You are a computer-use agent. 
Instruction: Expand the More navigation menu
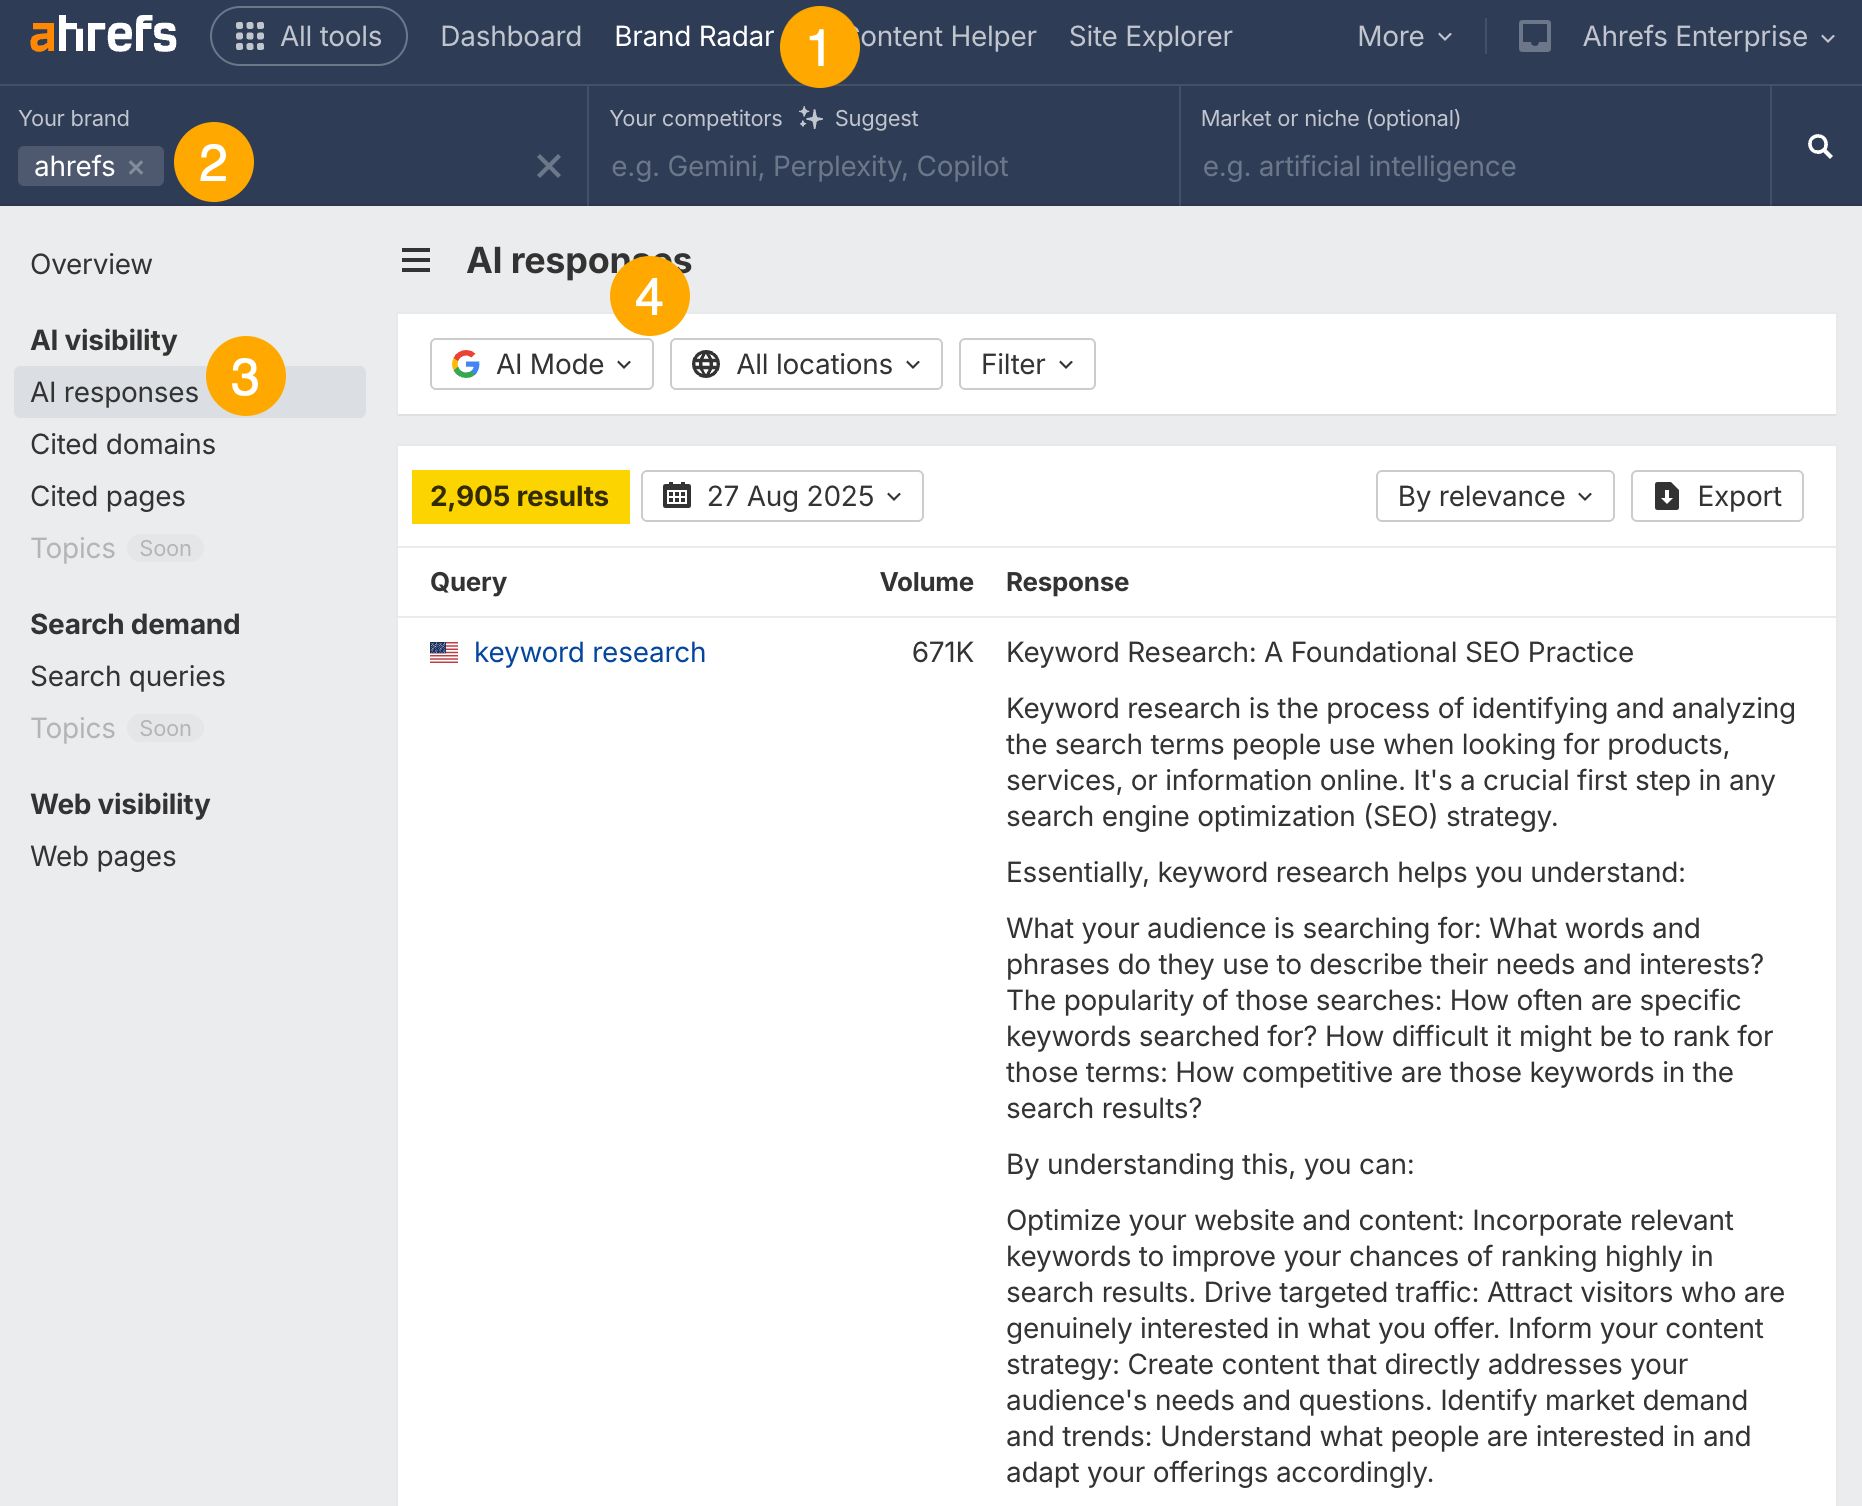tap(1403, 35)
